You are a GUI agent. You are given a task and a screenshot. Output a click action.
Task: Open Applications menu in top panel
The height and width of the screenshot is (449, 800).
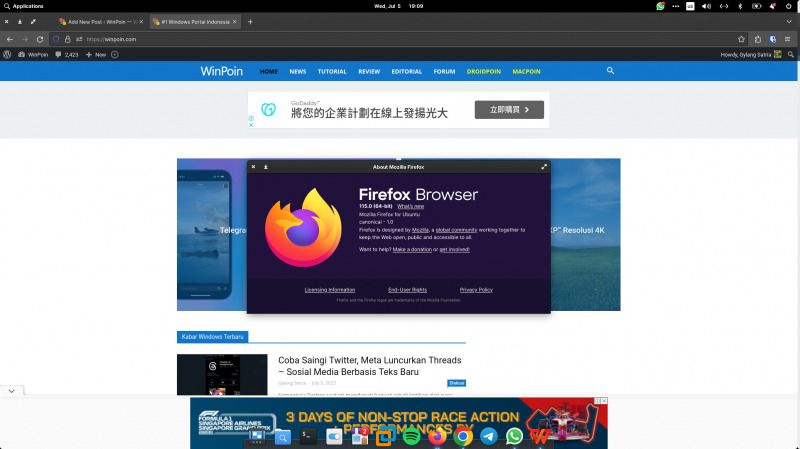click(x=23, y=6)
